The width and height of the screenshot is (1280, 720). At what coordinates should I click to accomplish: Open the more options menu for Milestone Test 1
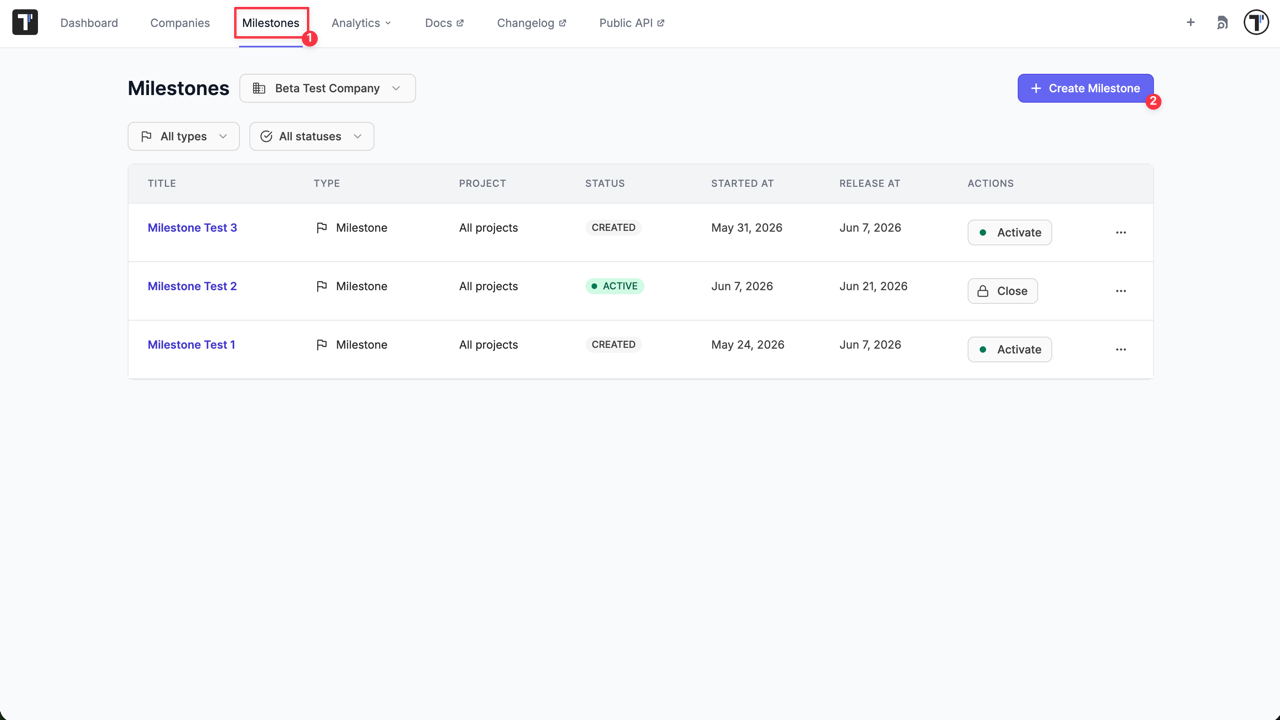1121,349
